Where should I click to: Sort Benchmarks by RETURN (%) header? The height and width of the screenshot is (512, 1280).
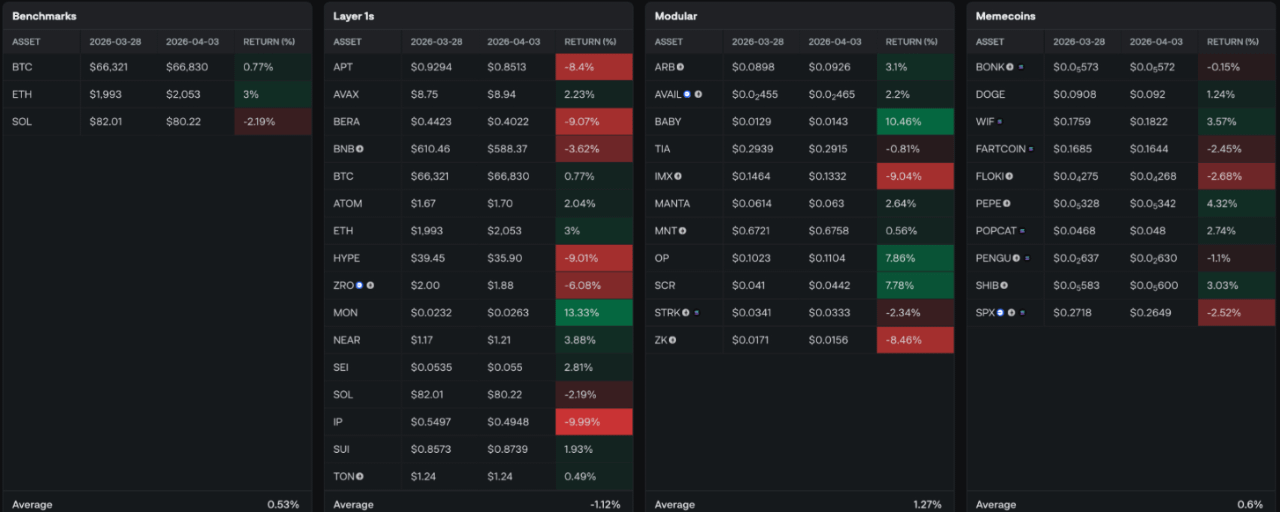point(269,42)
